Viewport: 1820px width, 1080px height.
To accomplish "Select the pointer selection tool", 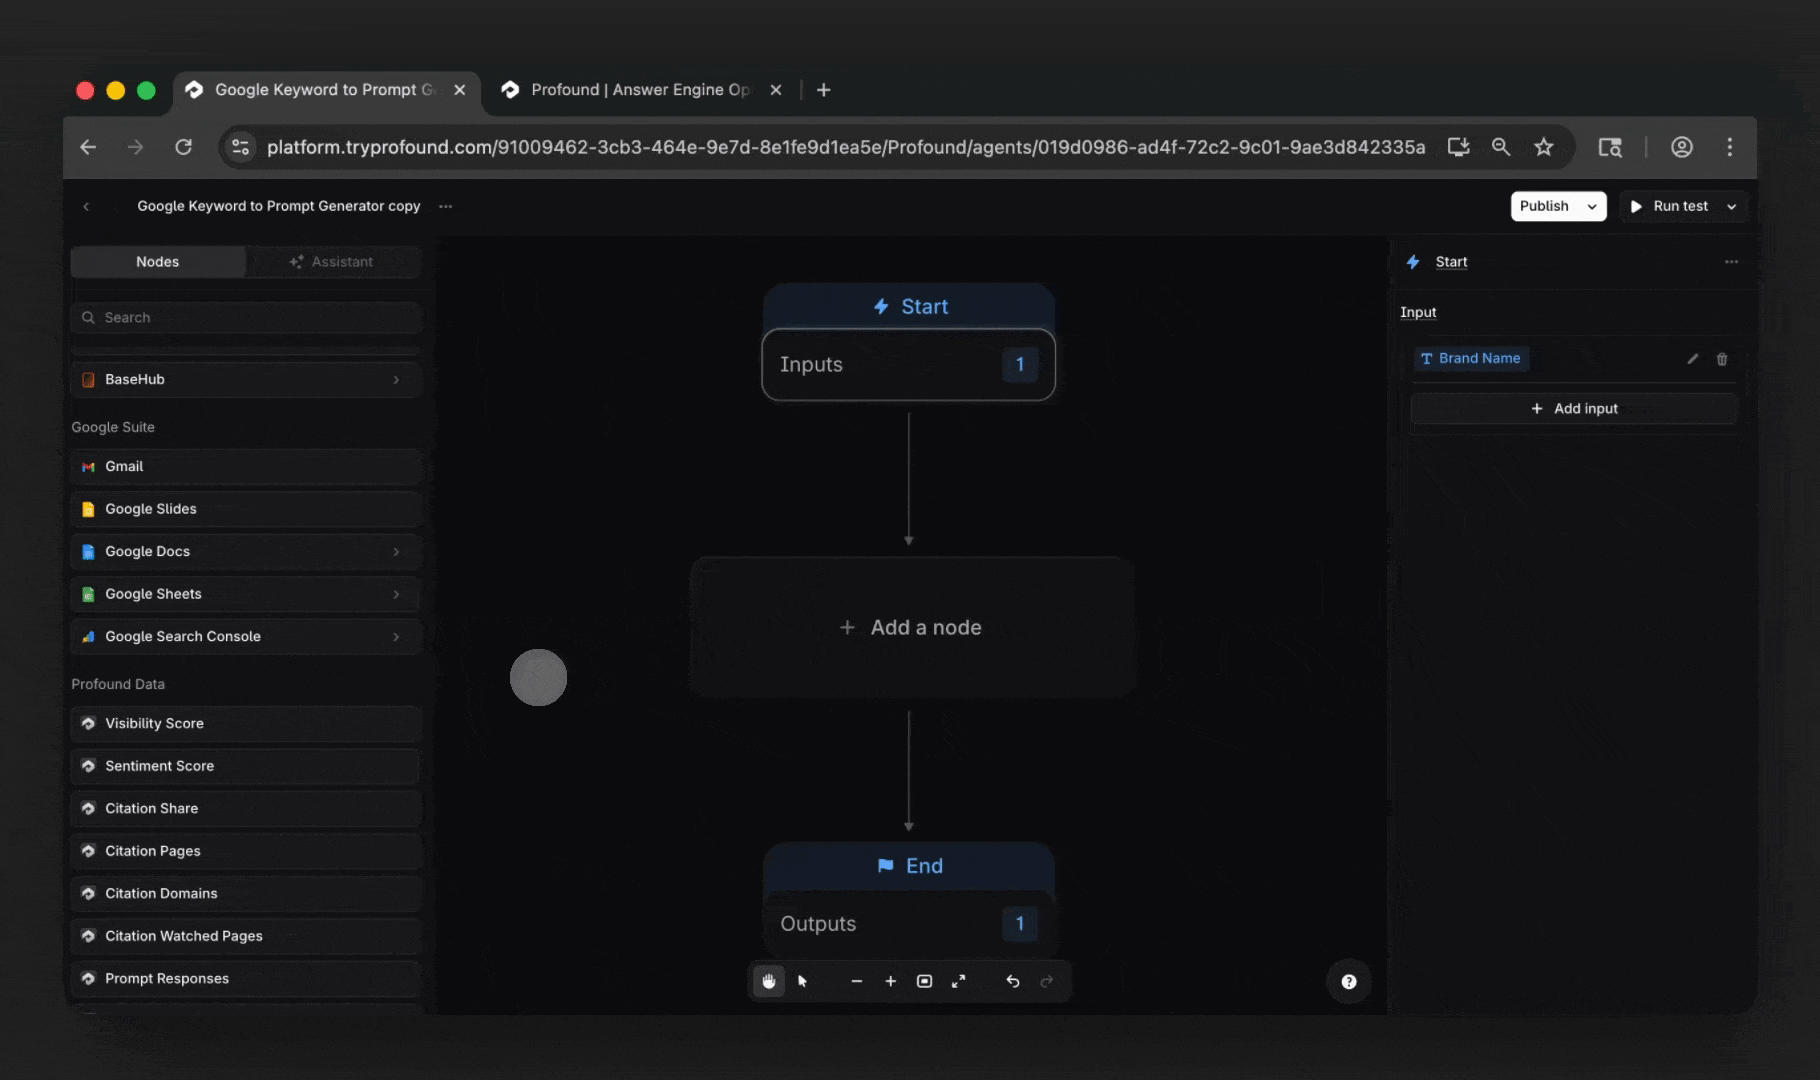I will [802, 981].
